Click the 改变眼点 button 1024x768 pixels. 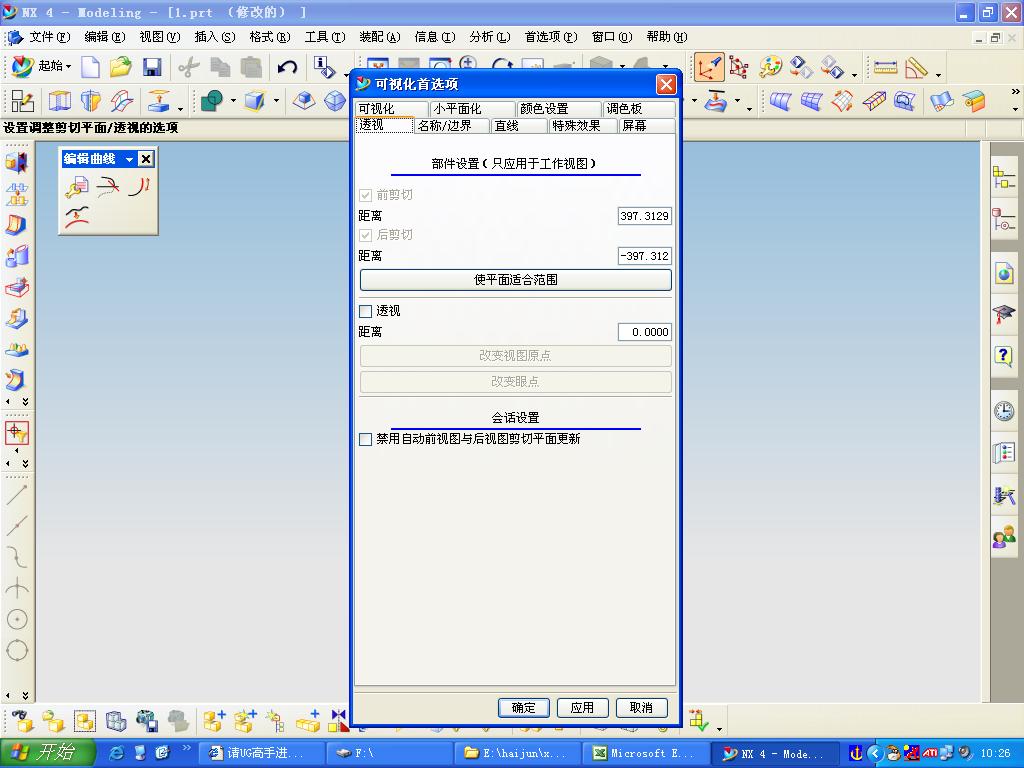pos(515,382)
